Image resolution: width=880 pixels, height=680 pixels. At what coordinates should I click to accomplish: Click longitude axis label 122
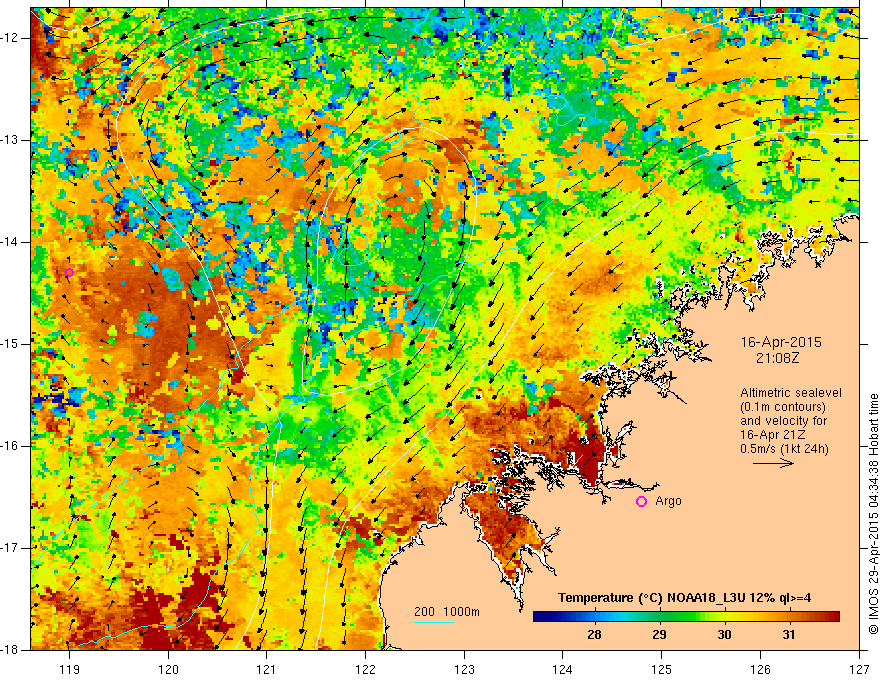[365, 669]
